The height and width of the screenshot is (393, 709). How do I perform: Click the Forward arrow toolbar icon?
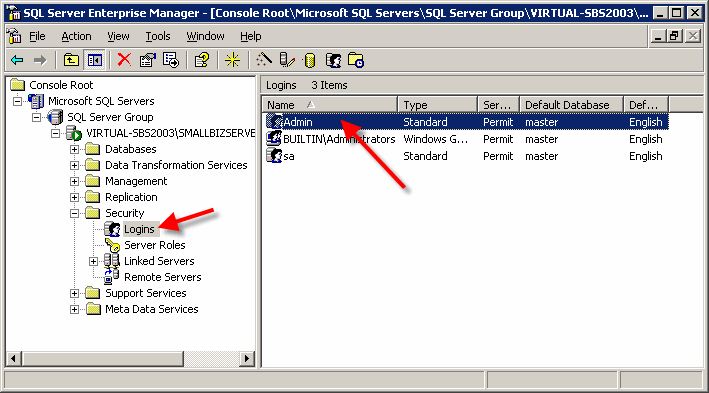pos(40,60)
